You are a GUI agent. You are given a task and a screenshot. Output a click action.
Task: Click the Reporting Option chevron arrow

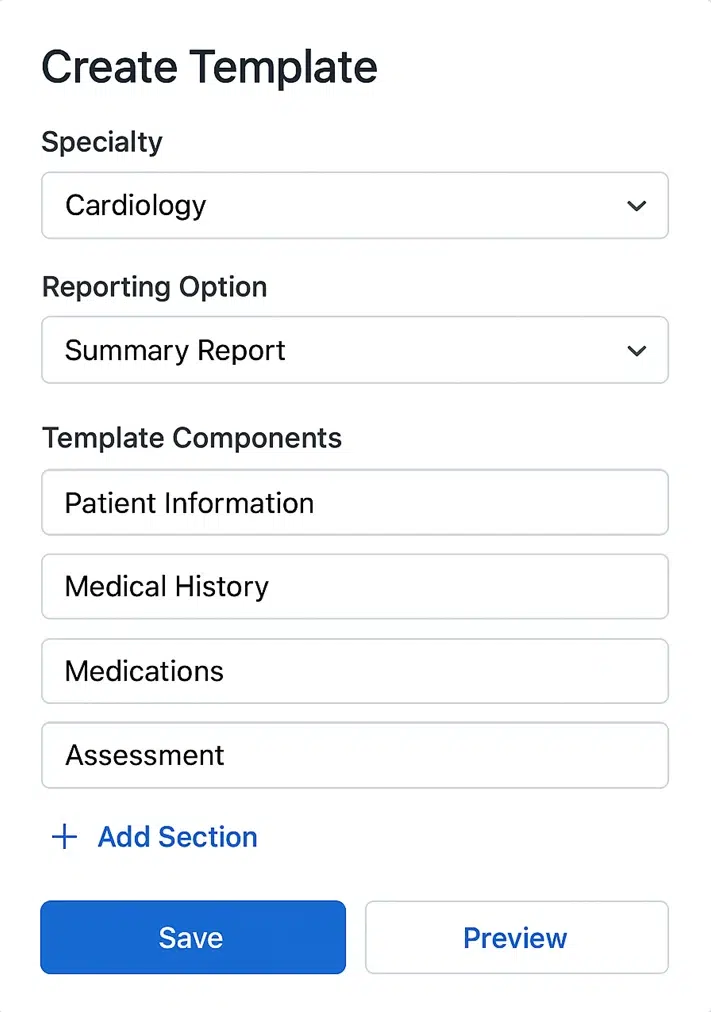click(635, 351)
